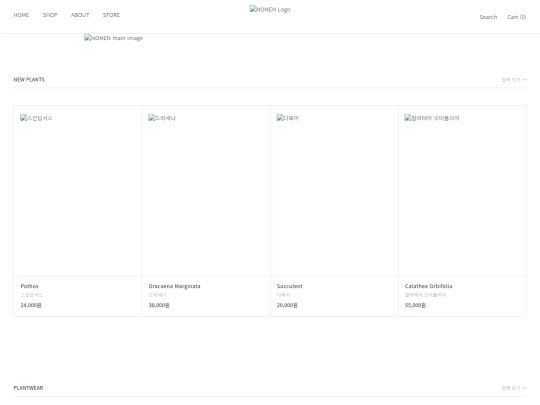This screenshot has width=540, height=405.
Task: Select the Pothos product name
Action: 30,286
